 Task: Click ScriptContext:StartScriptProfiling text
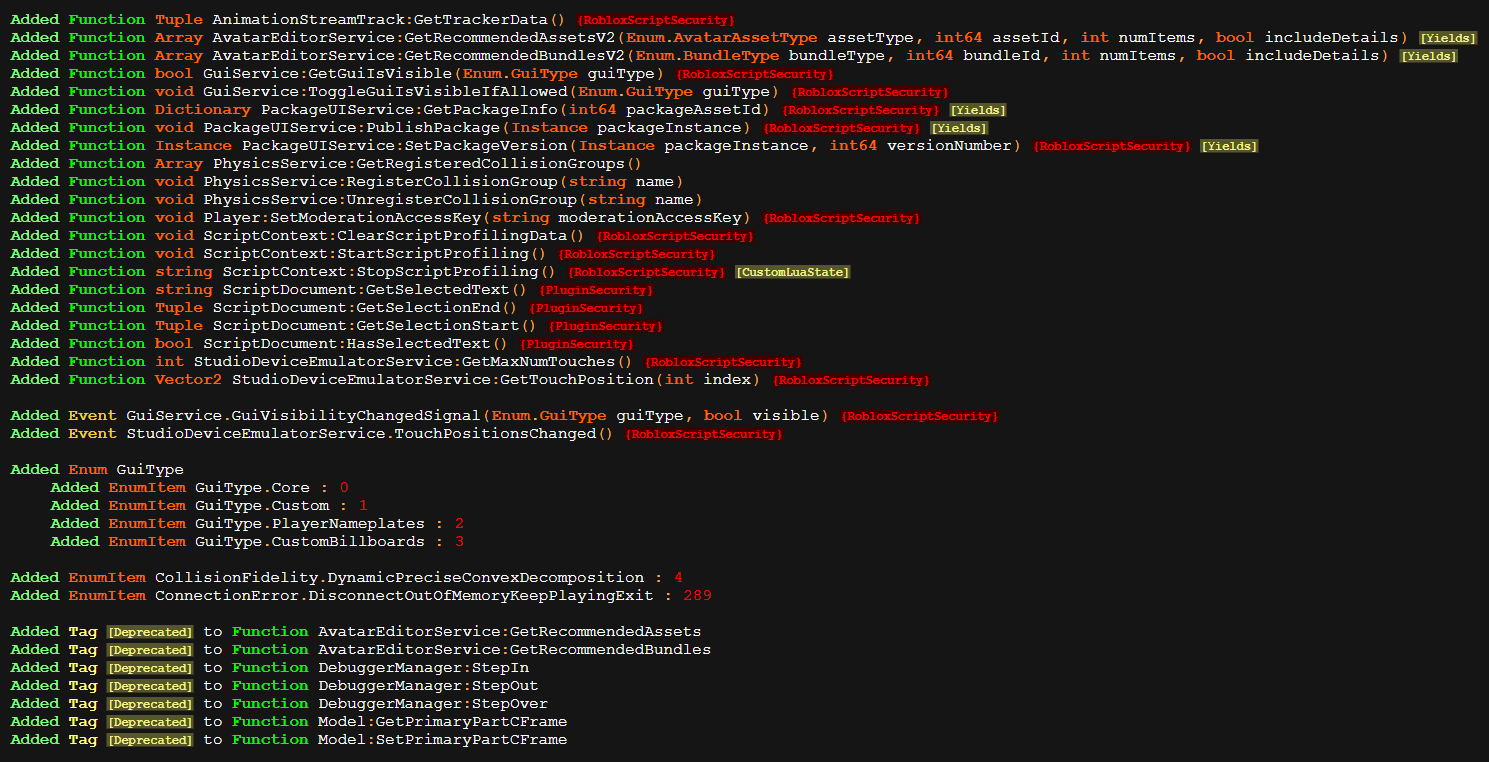click(365, 253)
